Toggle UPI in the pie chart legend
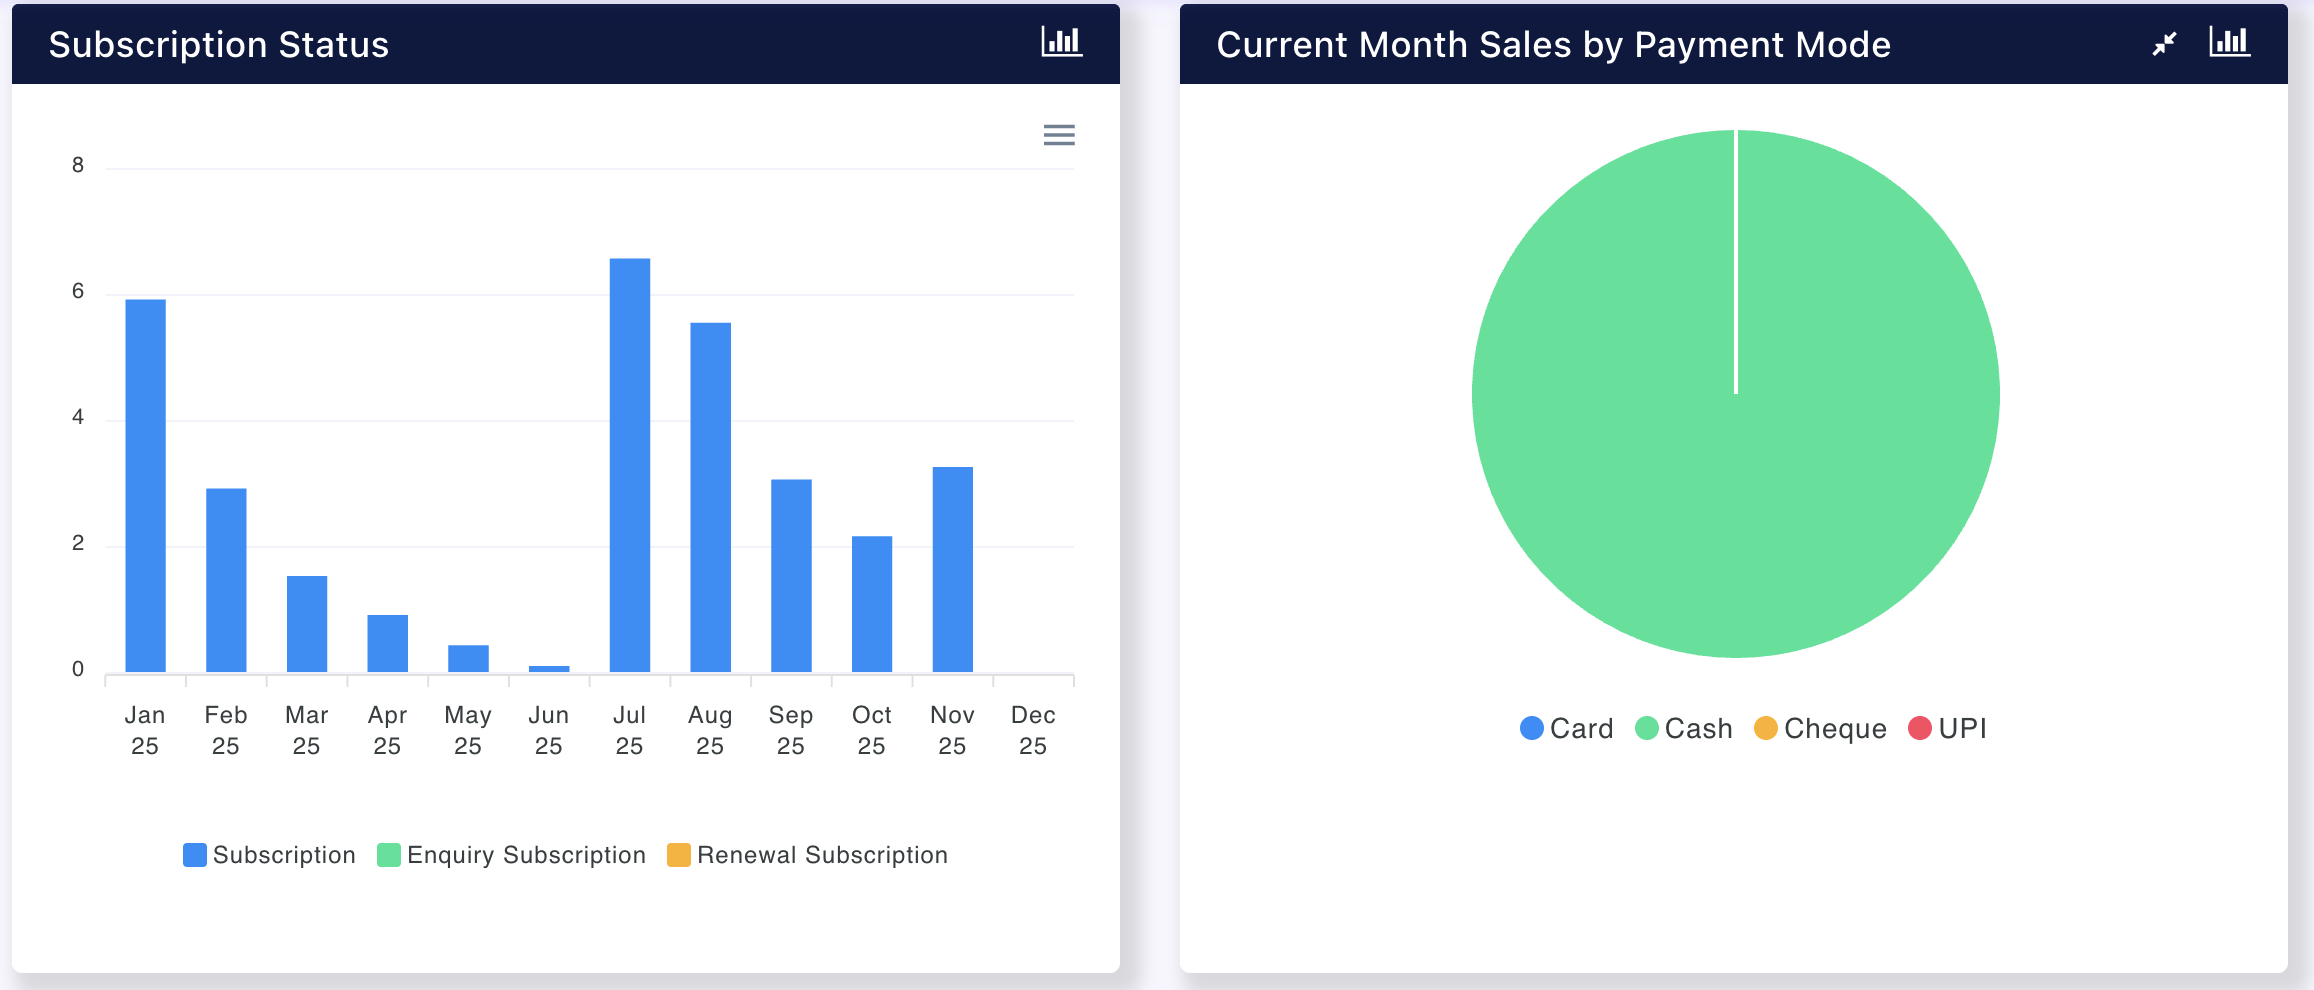This screenshot has width=2314, height=990. (1948, 728)
